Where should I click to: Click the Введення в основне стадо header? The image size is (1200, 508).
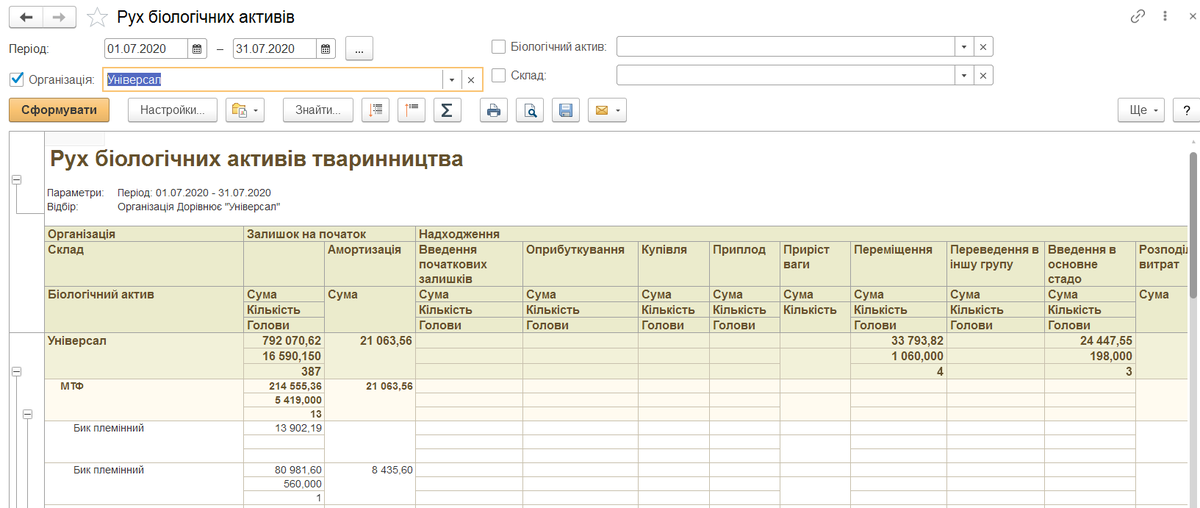1090,264
